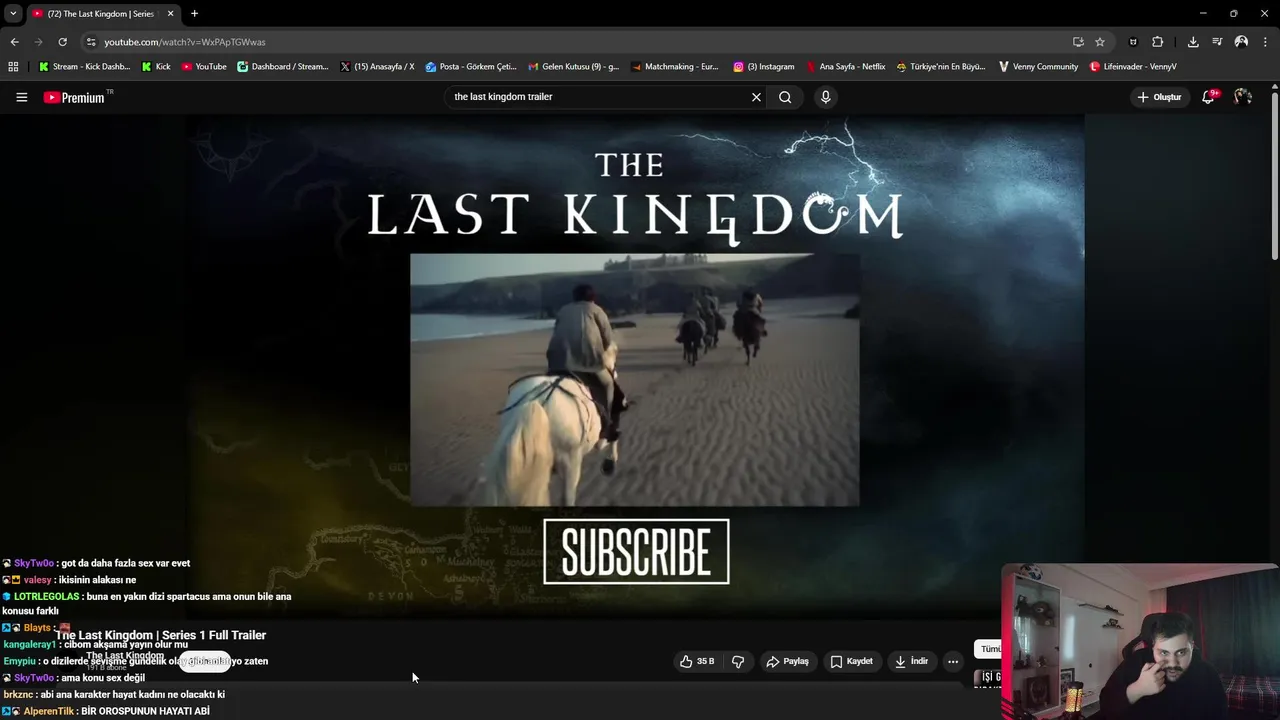Open Gelen Kutusu Gmail bookmark

click(x=573, y=67)
